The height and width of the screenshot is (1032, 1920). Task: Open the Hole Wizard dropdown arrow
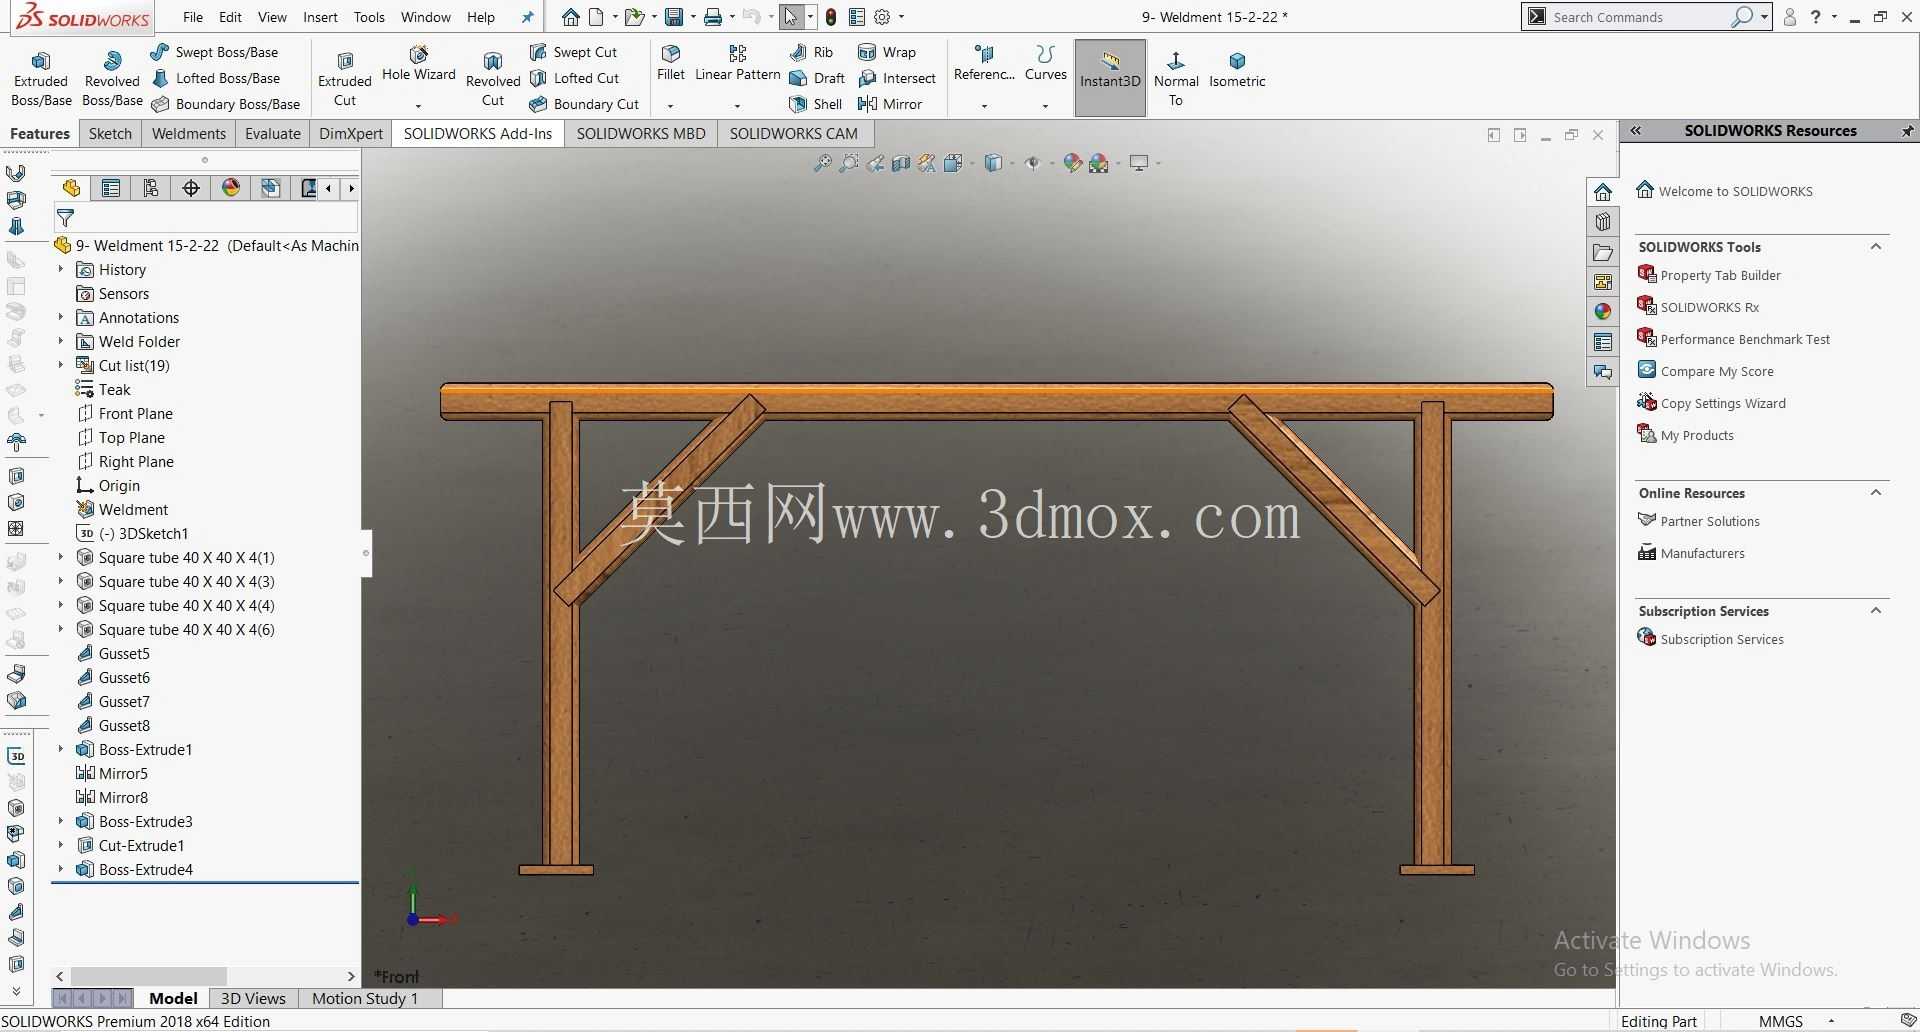click(x=419, y=105)
